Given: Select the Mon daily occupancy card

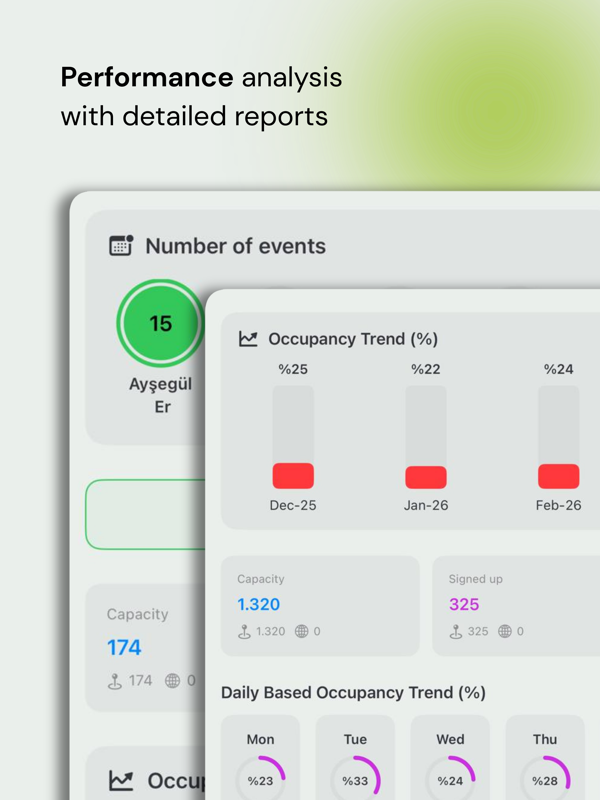Looking at the screenshot, I should (x=260, y=757).
